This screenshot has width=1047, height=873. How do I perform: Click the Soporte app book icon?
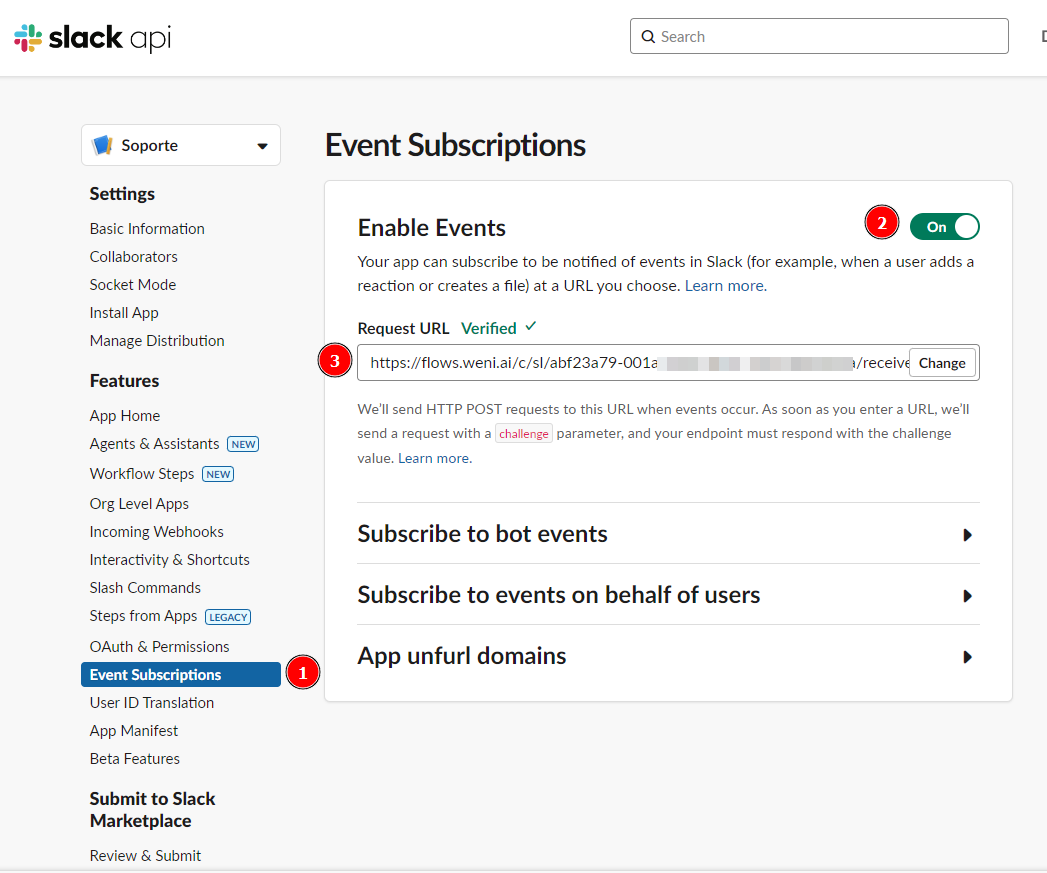pyautogui.click(x=102, y=146)
